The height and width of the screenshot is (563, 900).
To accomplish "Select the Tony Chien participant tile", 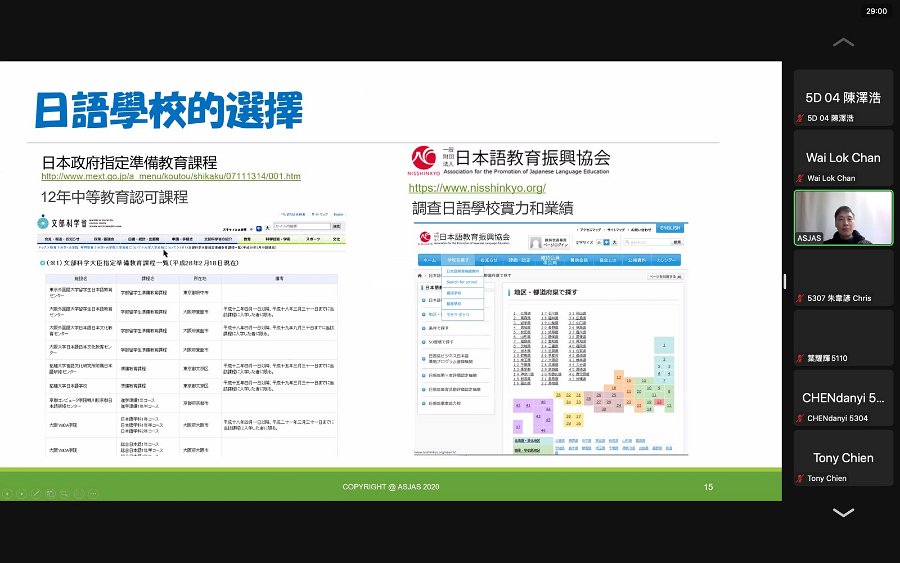I will (843, 458).
